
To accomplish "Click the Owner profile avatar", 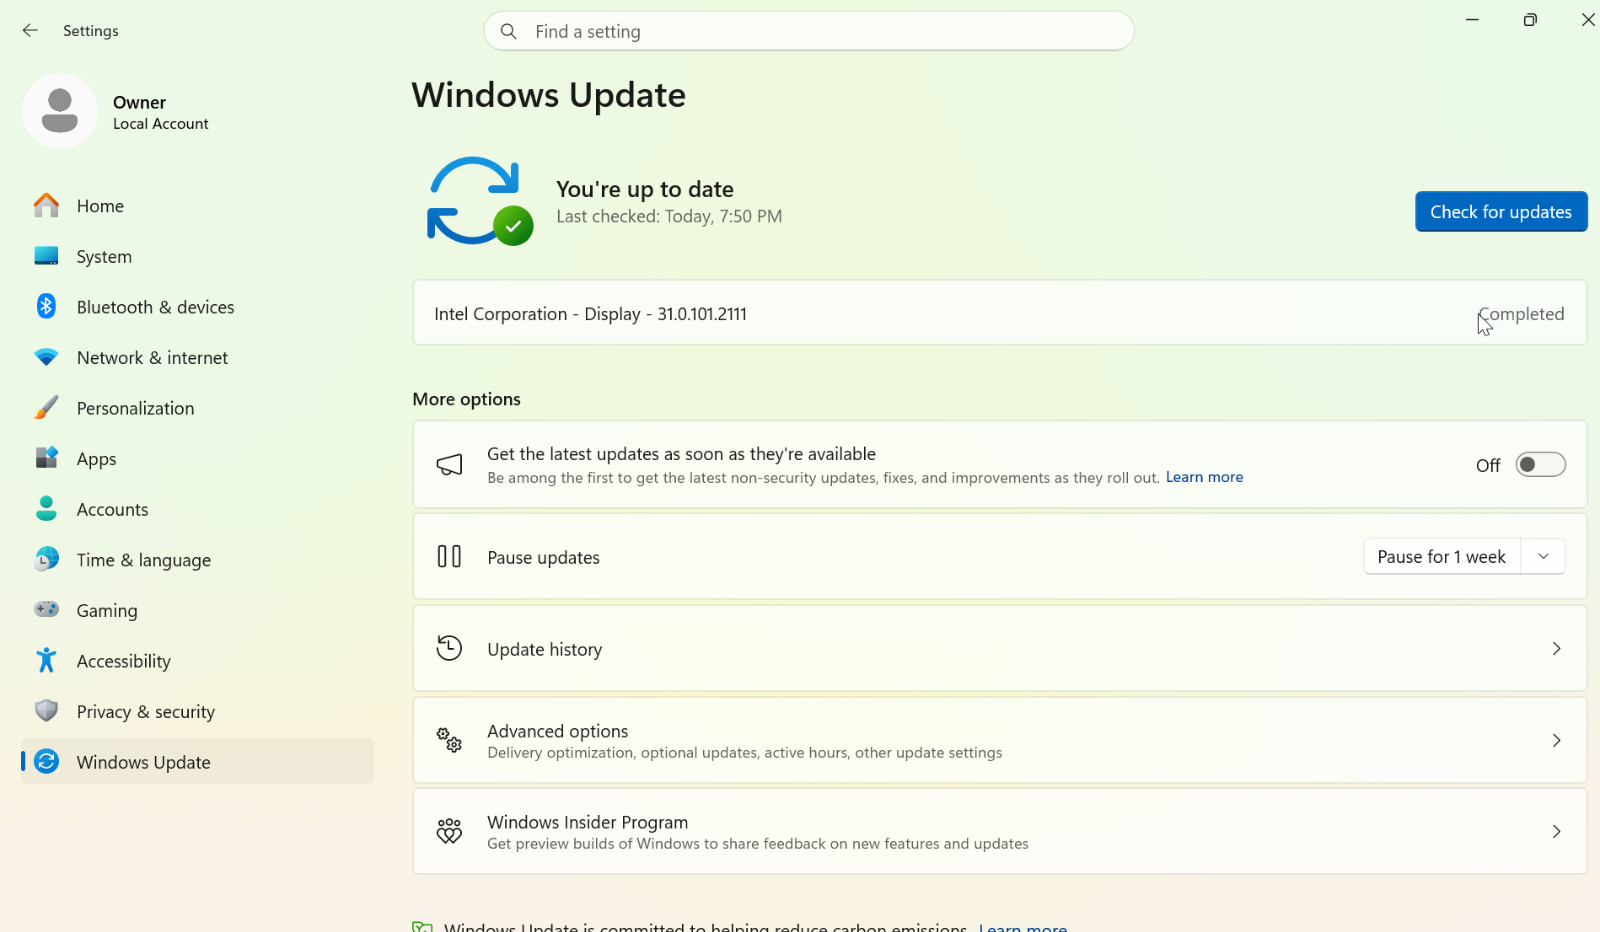I will 60,111.
